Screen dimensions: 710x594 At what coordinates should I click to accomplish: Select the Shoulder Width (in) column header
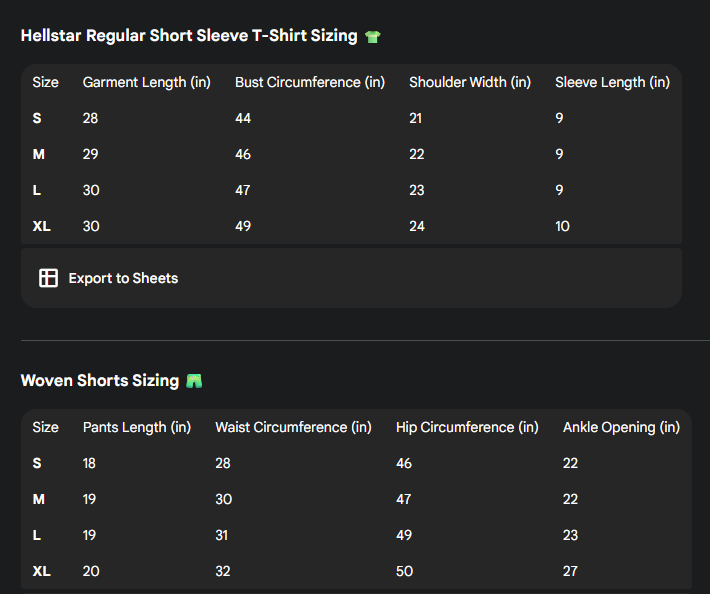(x=469, y=82)
